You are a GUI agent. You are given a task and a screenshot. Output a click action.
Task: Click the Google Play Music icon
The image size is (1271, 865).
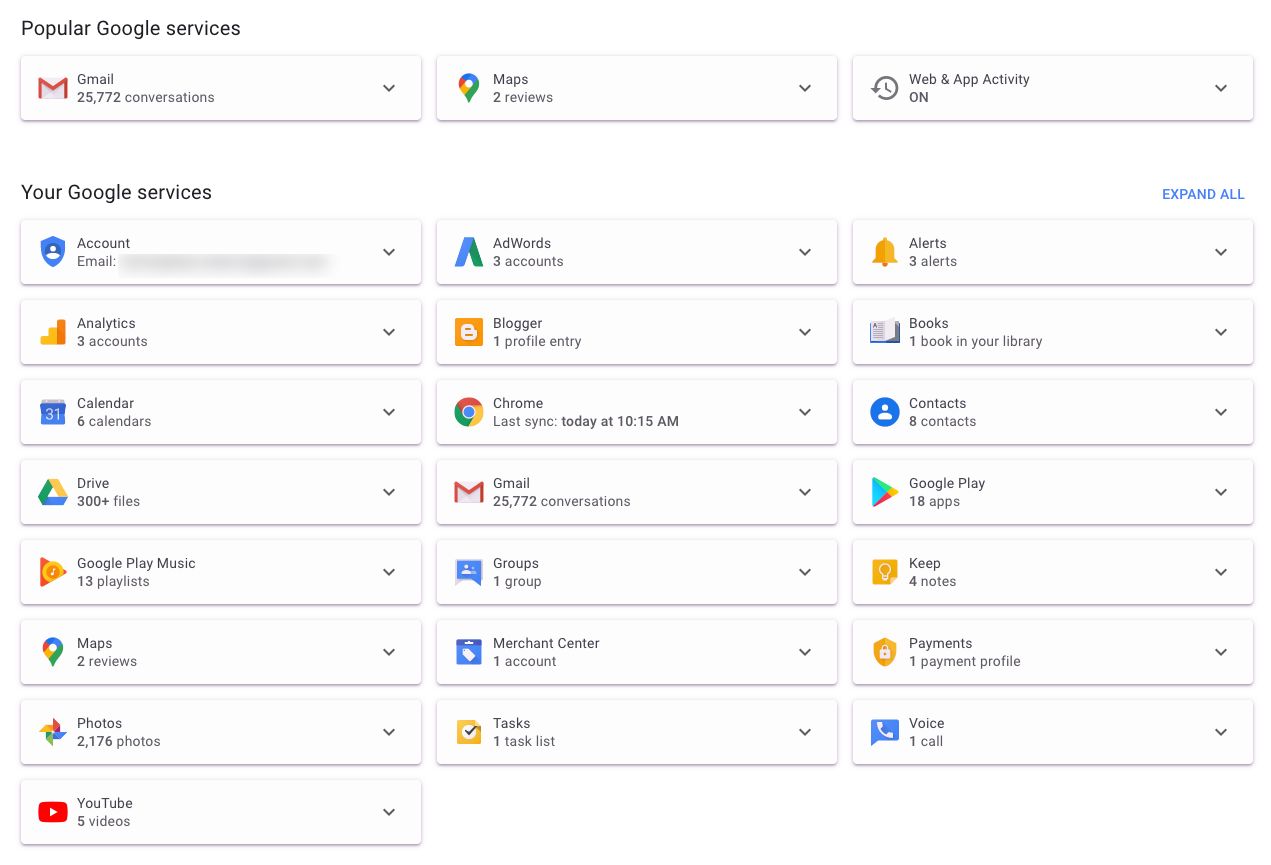[53, 572]
